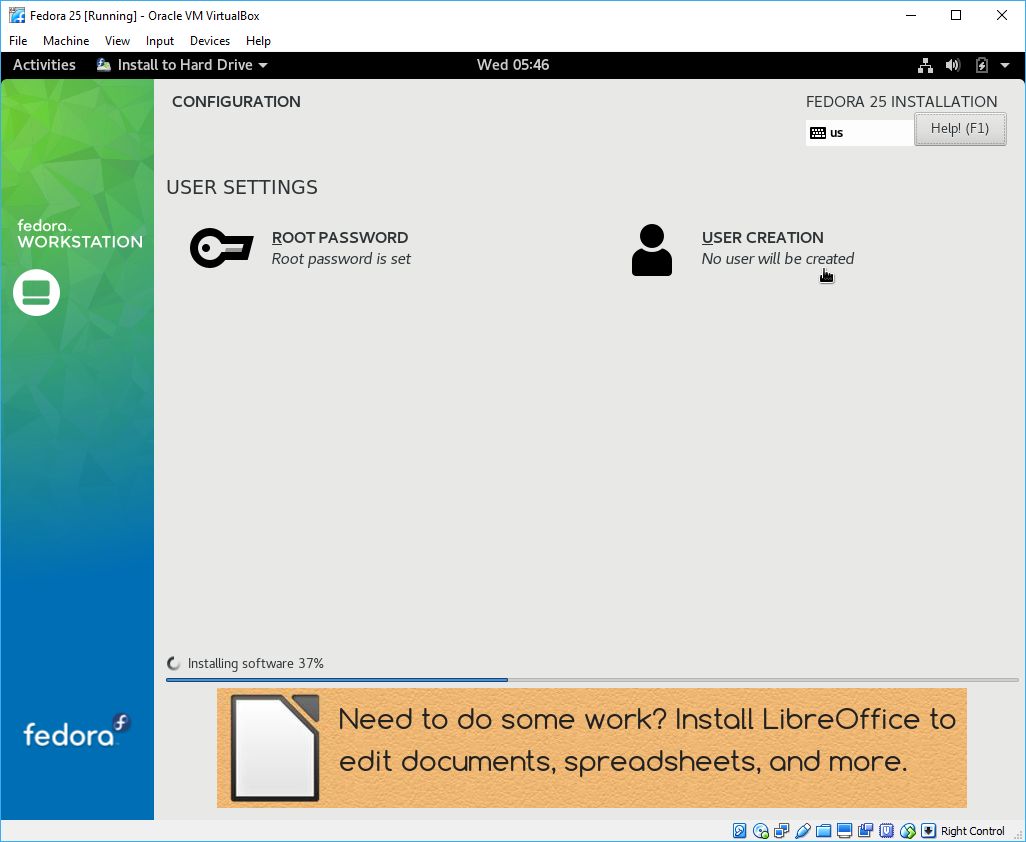The height and width of the screenshot is (842, 1026).
Task: Click the recording screens icon in VirtualBox status bar
Action: [865, 831]
